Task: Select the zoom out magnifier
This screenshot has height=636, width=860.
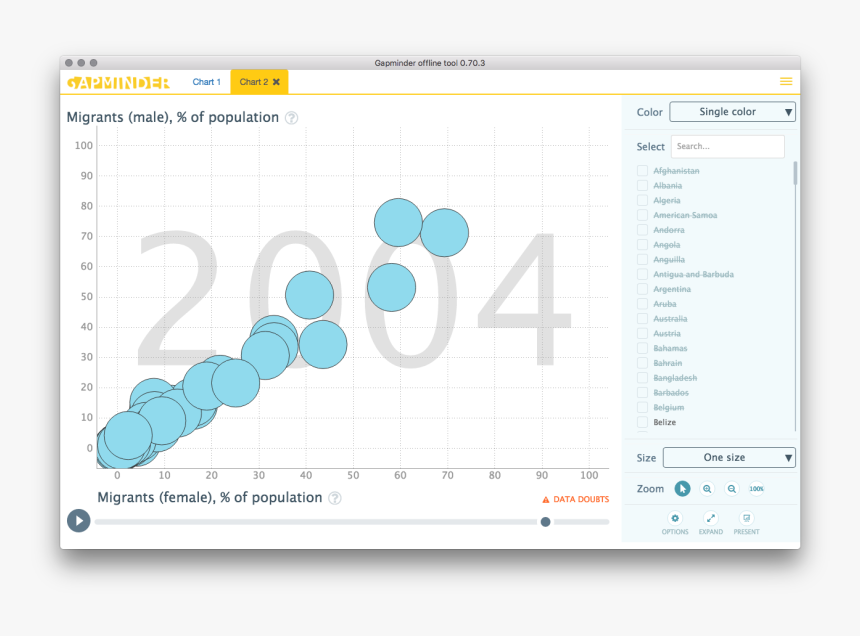Action: (x=732, y=489)
